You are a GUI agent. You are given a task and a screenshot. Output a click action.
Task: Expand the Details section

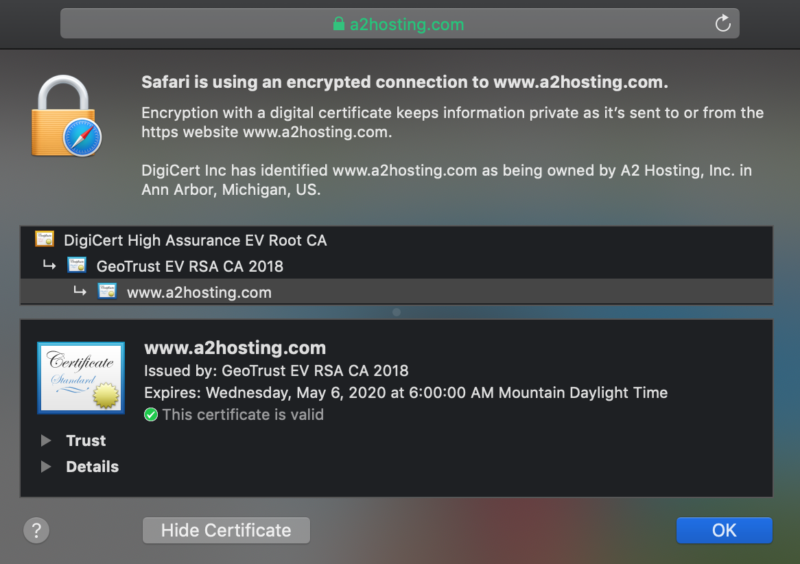tap(45, 467)
